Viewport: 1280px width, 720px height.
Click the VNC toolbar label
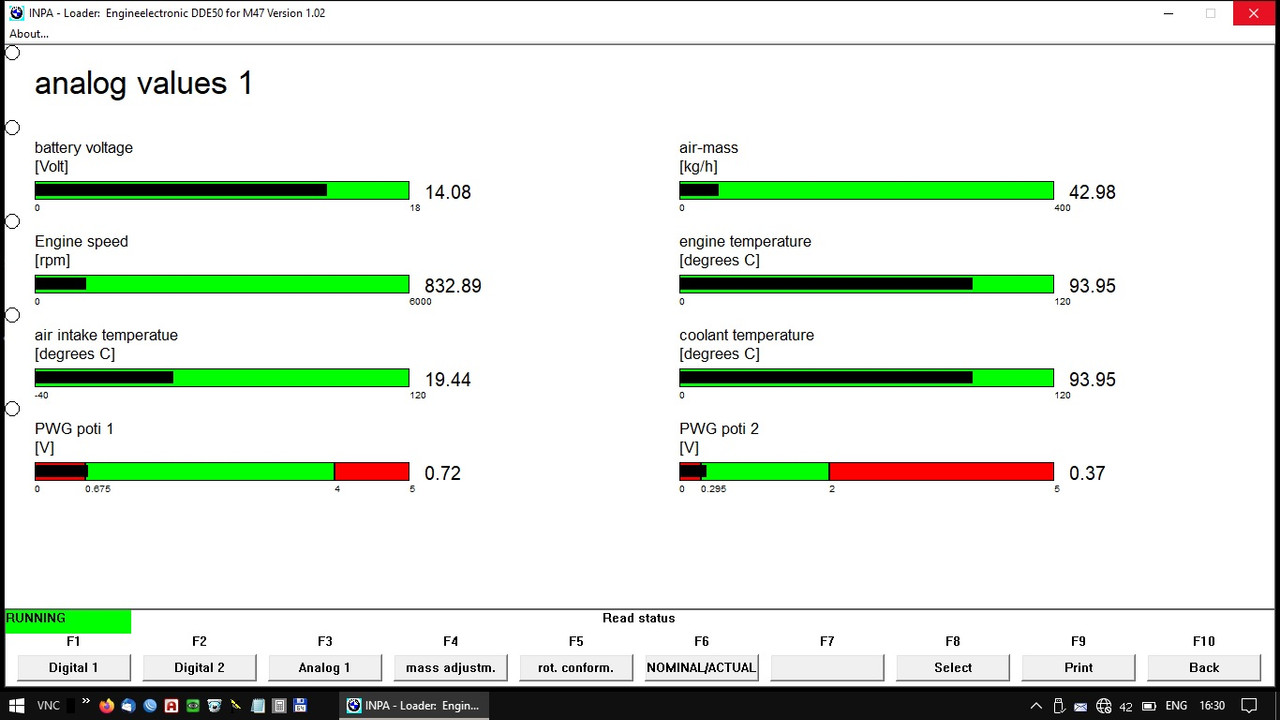pos(48,706)
